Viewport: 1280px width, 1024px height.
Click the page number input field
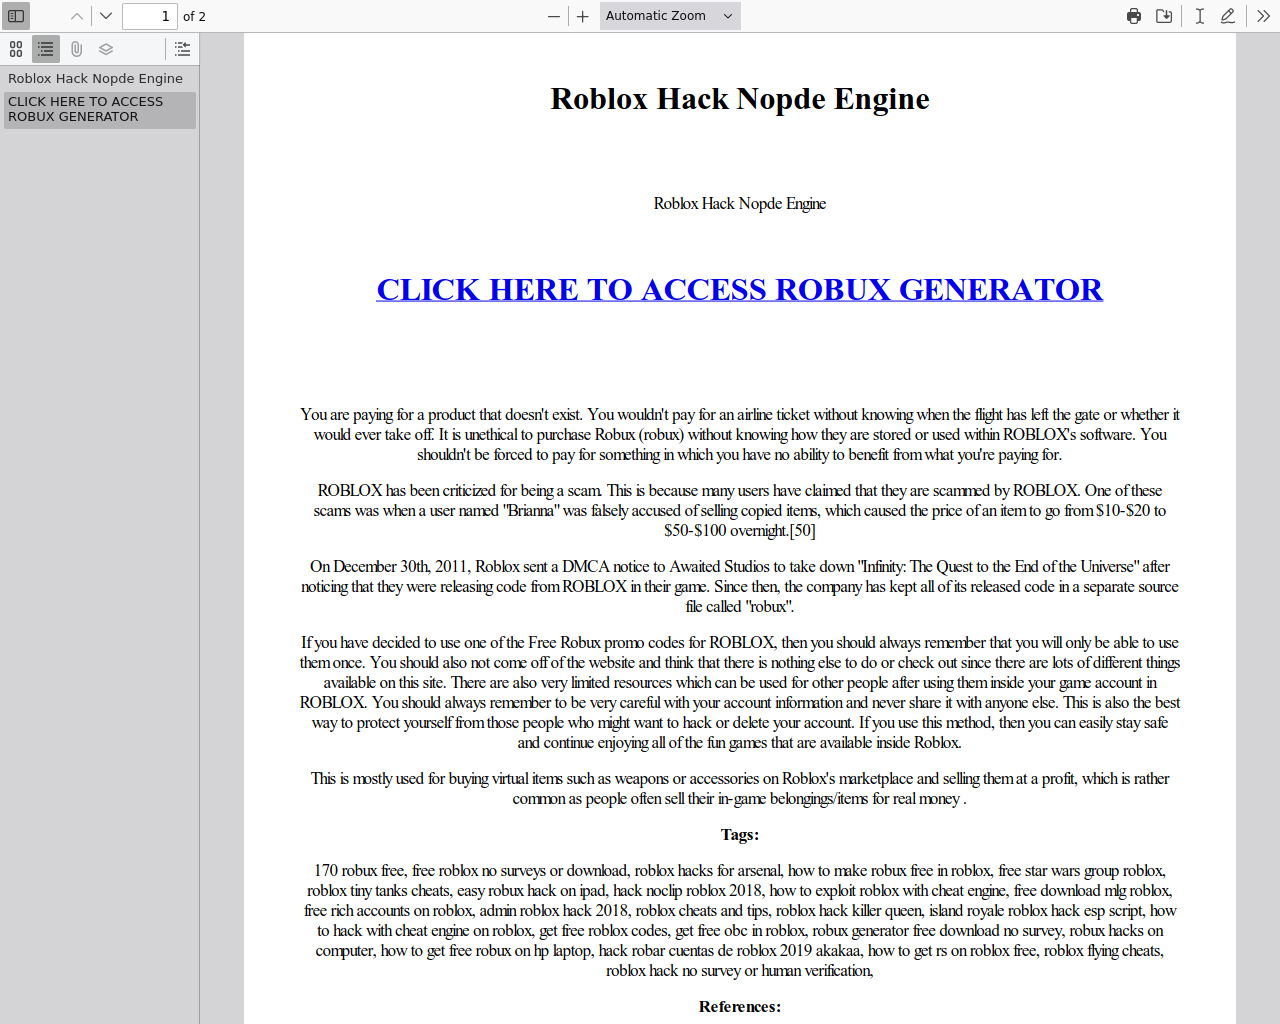[x=150, y=16]
